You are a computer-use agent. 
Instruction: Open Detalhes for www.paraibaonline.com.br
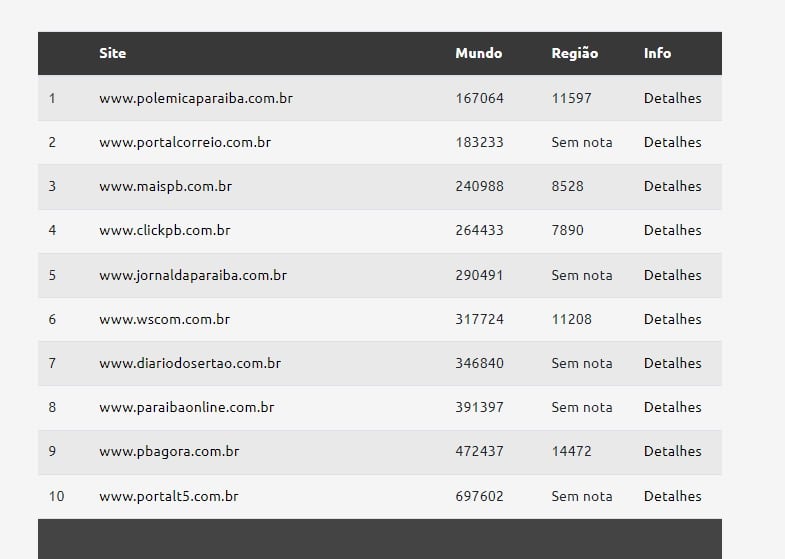pos(672,407)
